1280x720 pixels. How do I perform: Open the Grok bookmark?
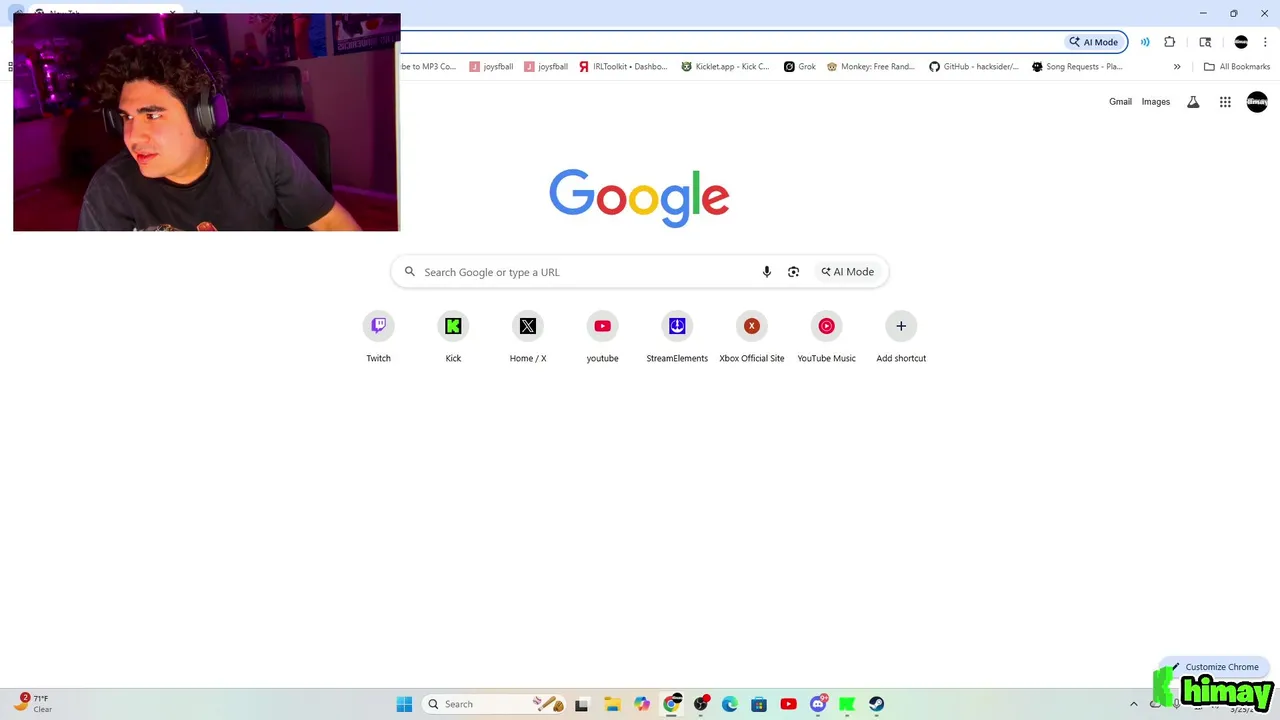pos(800,67)
